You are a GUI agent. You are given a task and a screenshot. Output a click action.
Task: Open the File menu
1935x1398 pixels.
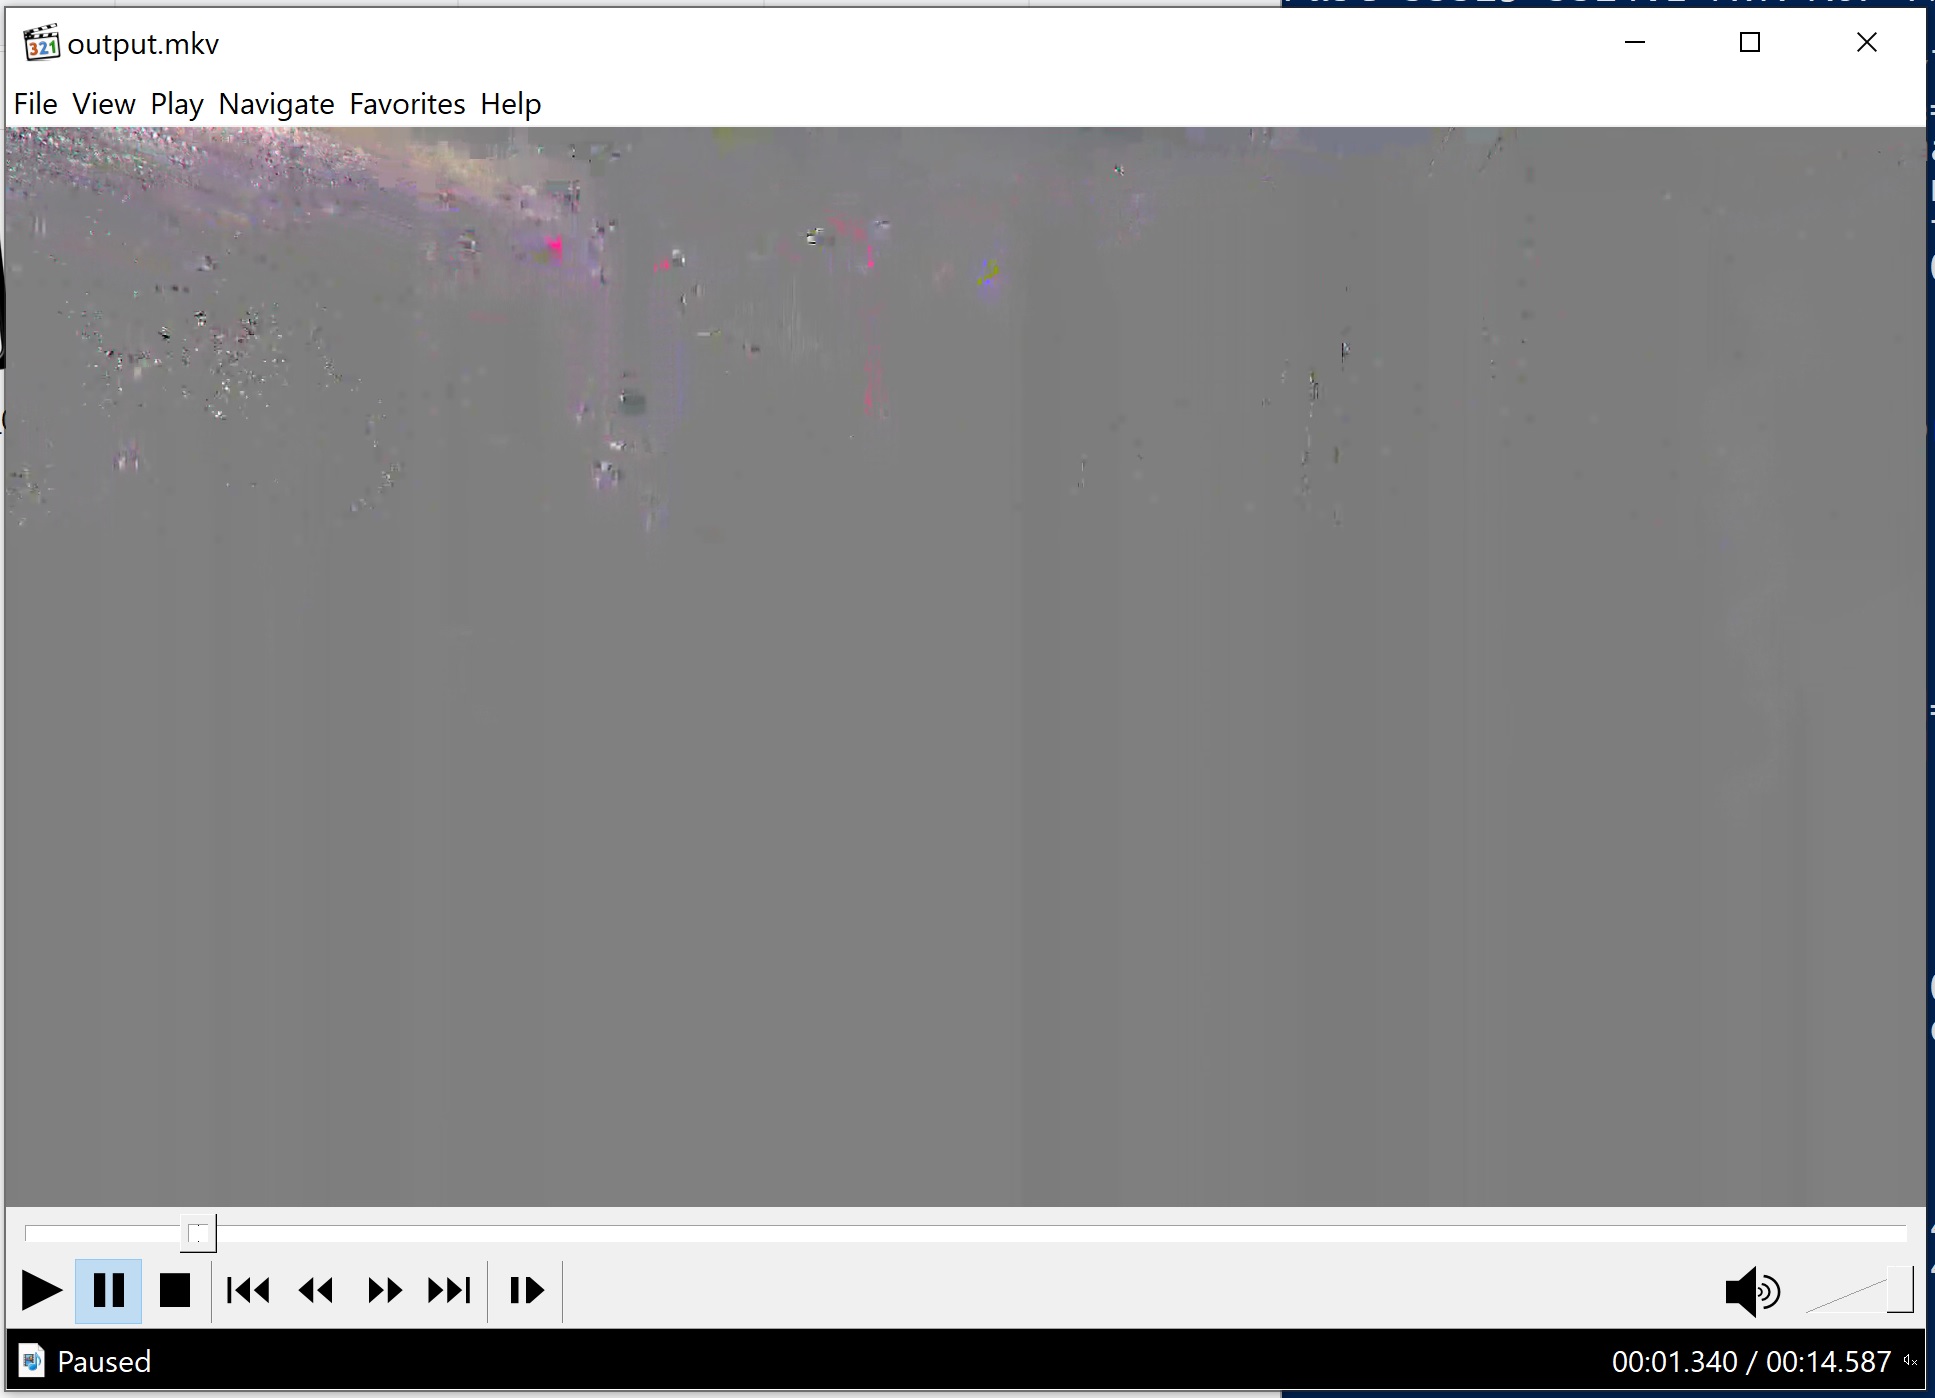click(x=35, y=104)
